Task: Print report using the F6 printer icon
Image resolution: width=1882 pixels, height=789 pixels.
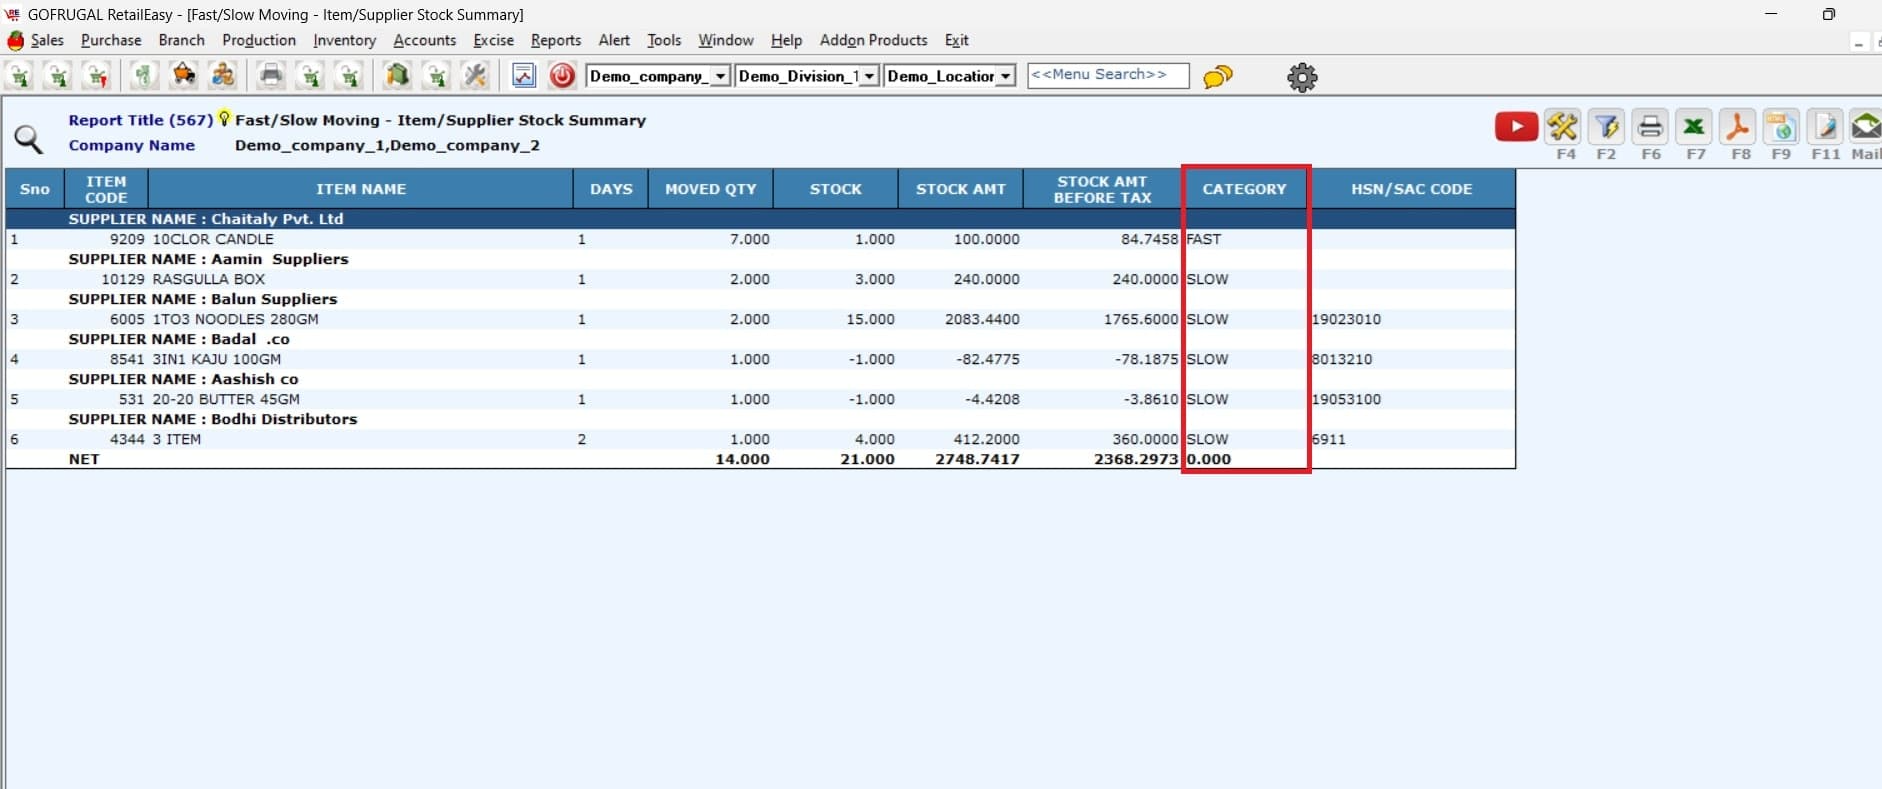Action: tap(1650, 127)
